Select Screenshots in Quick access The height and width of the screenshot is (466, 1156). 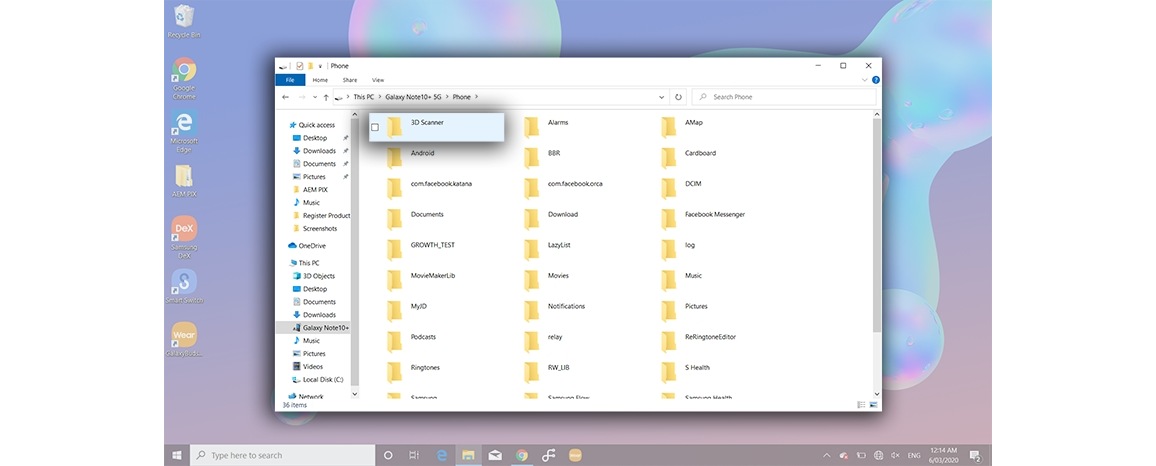tap(315, 229)
